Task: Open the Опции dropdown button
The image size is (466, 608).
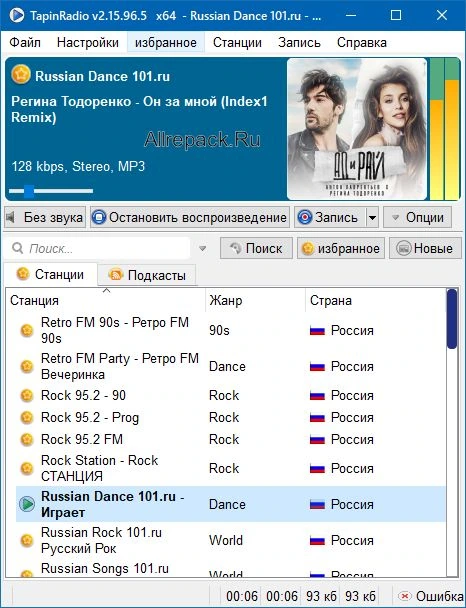Action: 418,217
